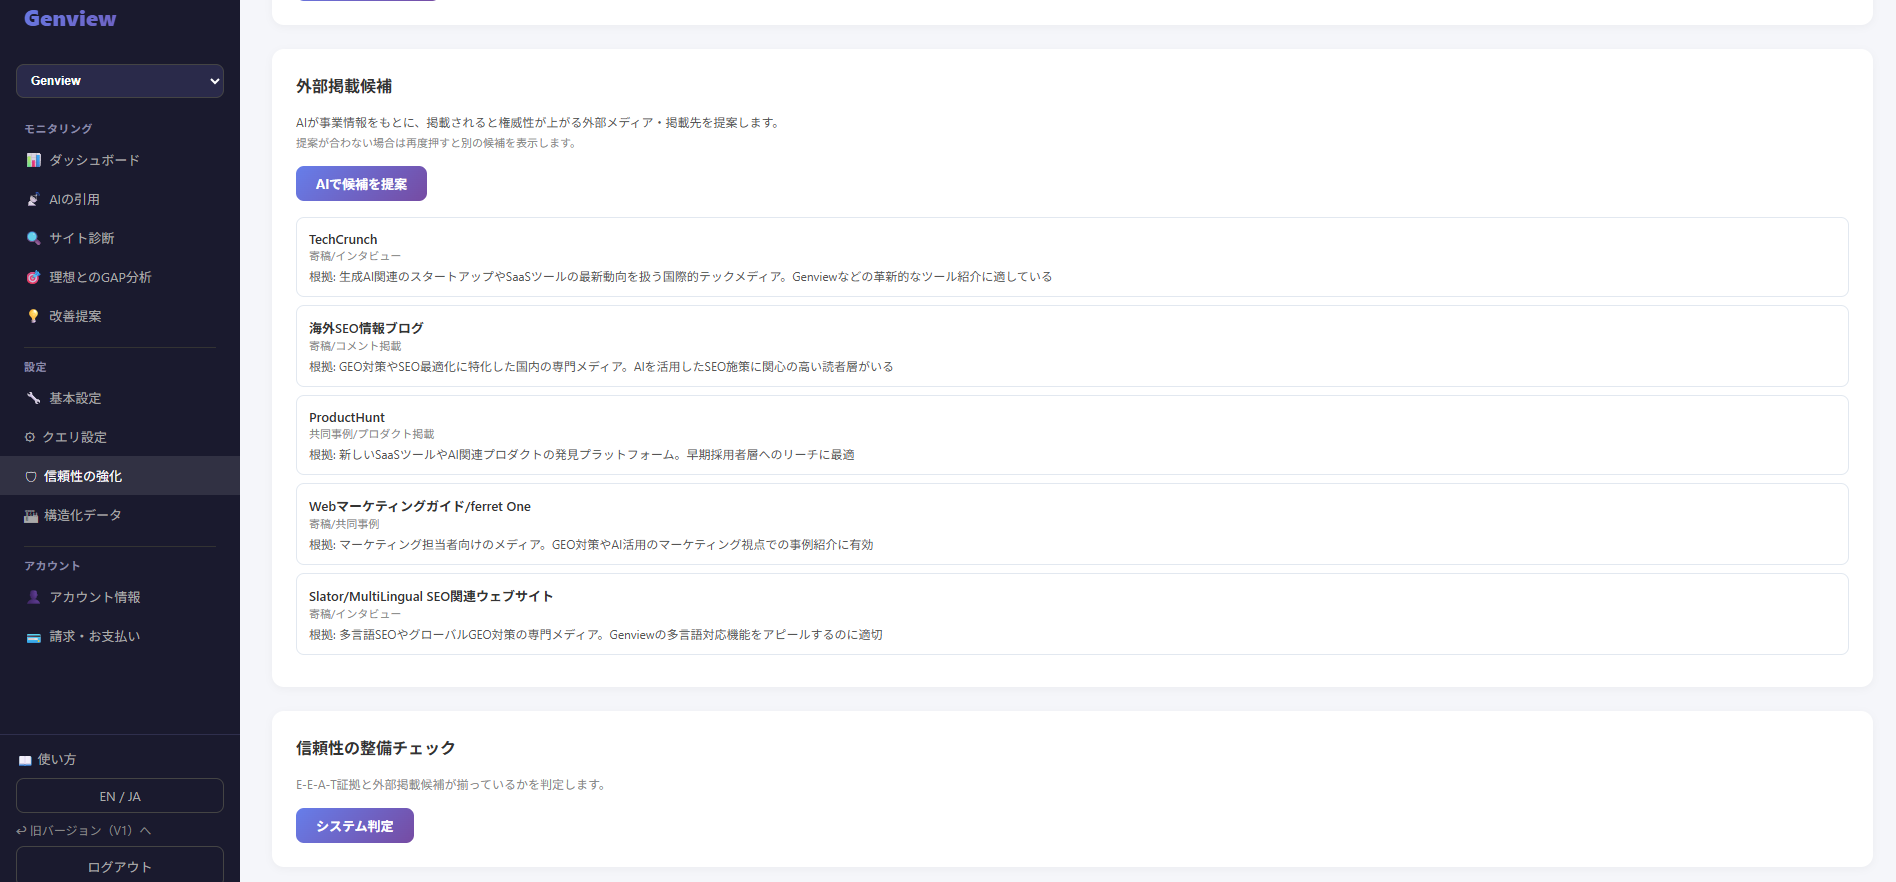Select the Slator/MultiLingual SEO関連ウェブサイト card

[1072, 614]
